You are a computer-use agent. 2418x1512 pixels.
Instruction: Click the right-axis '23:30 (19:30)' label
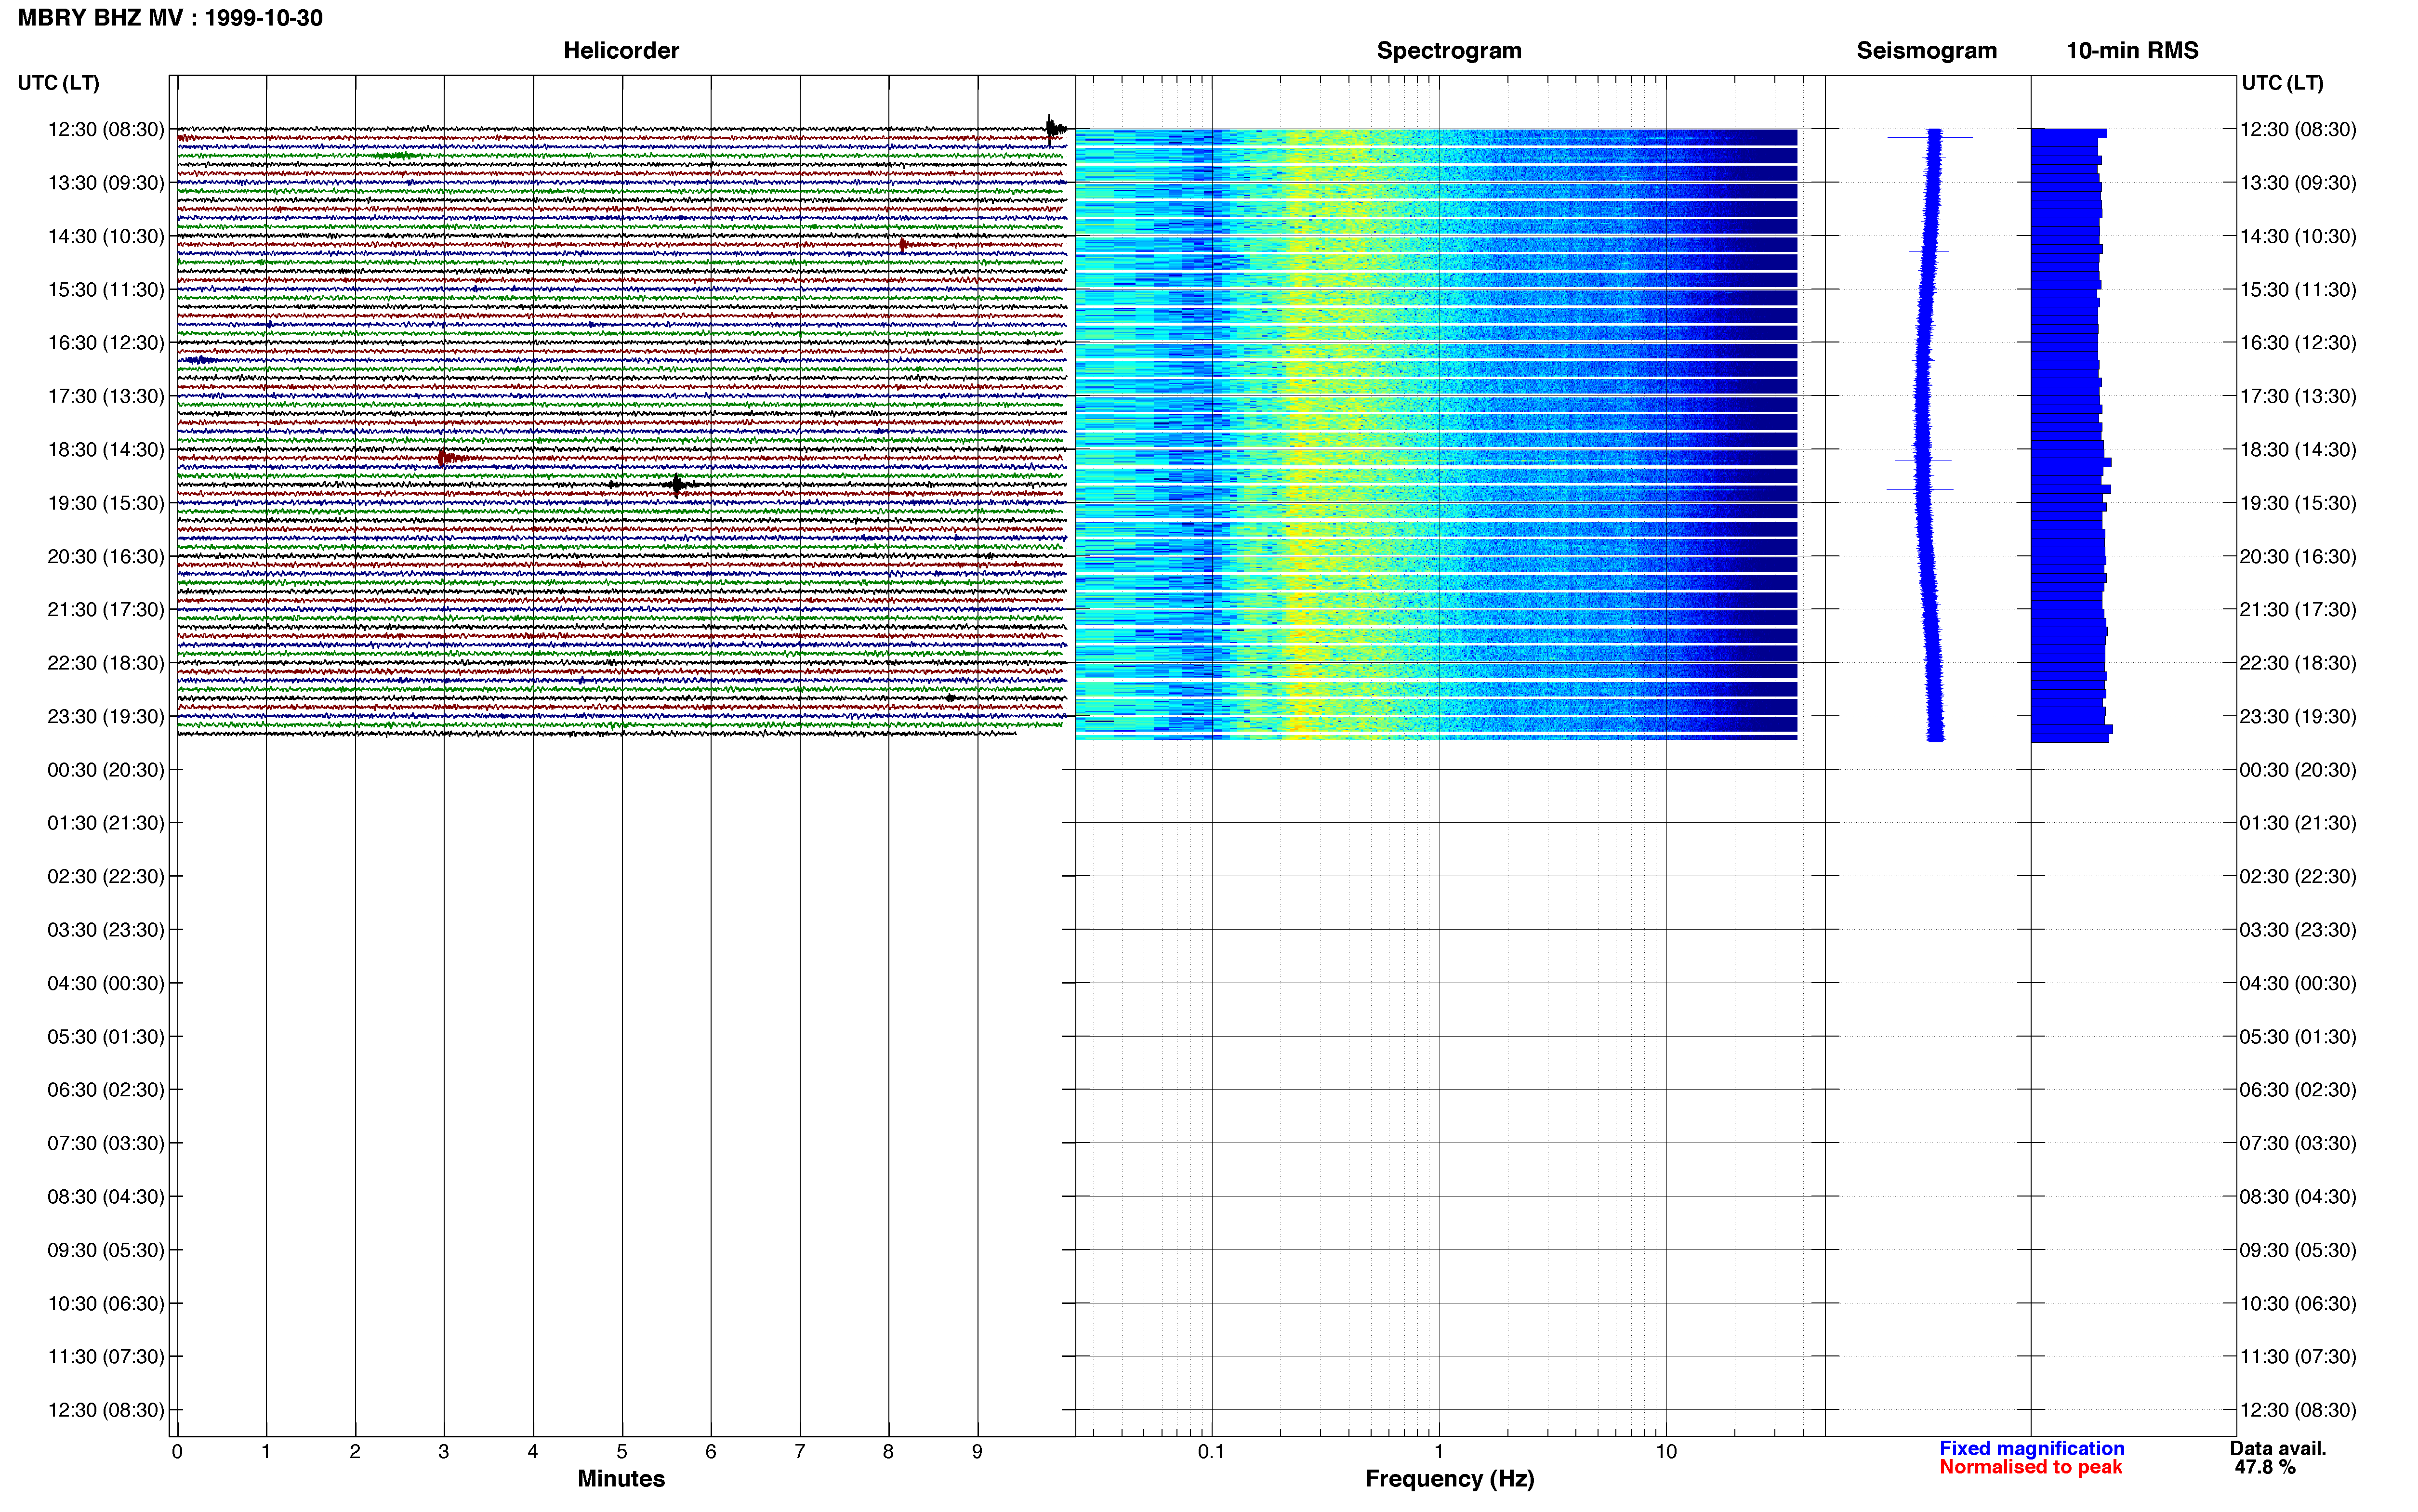pos(2297,716)
